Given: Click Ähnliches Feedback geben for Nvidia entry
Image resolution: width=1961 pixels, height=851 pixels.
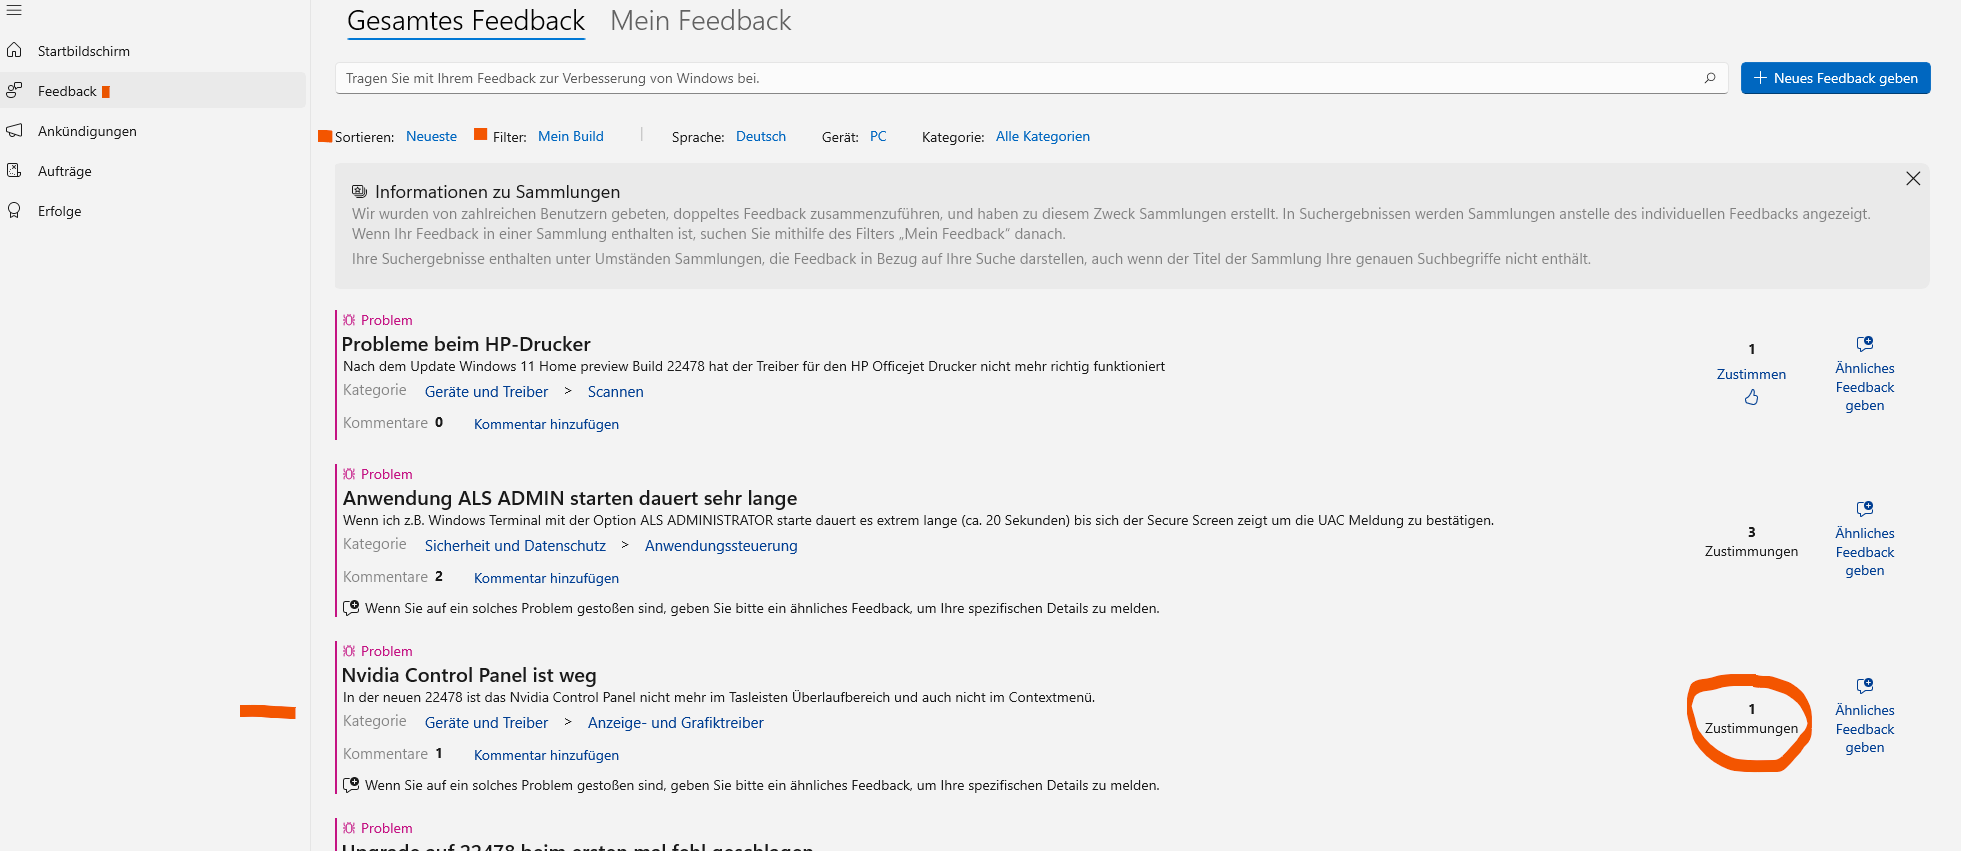Looking at the screenshot, I should (1864, 729).
